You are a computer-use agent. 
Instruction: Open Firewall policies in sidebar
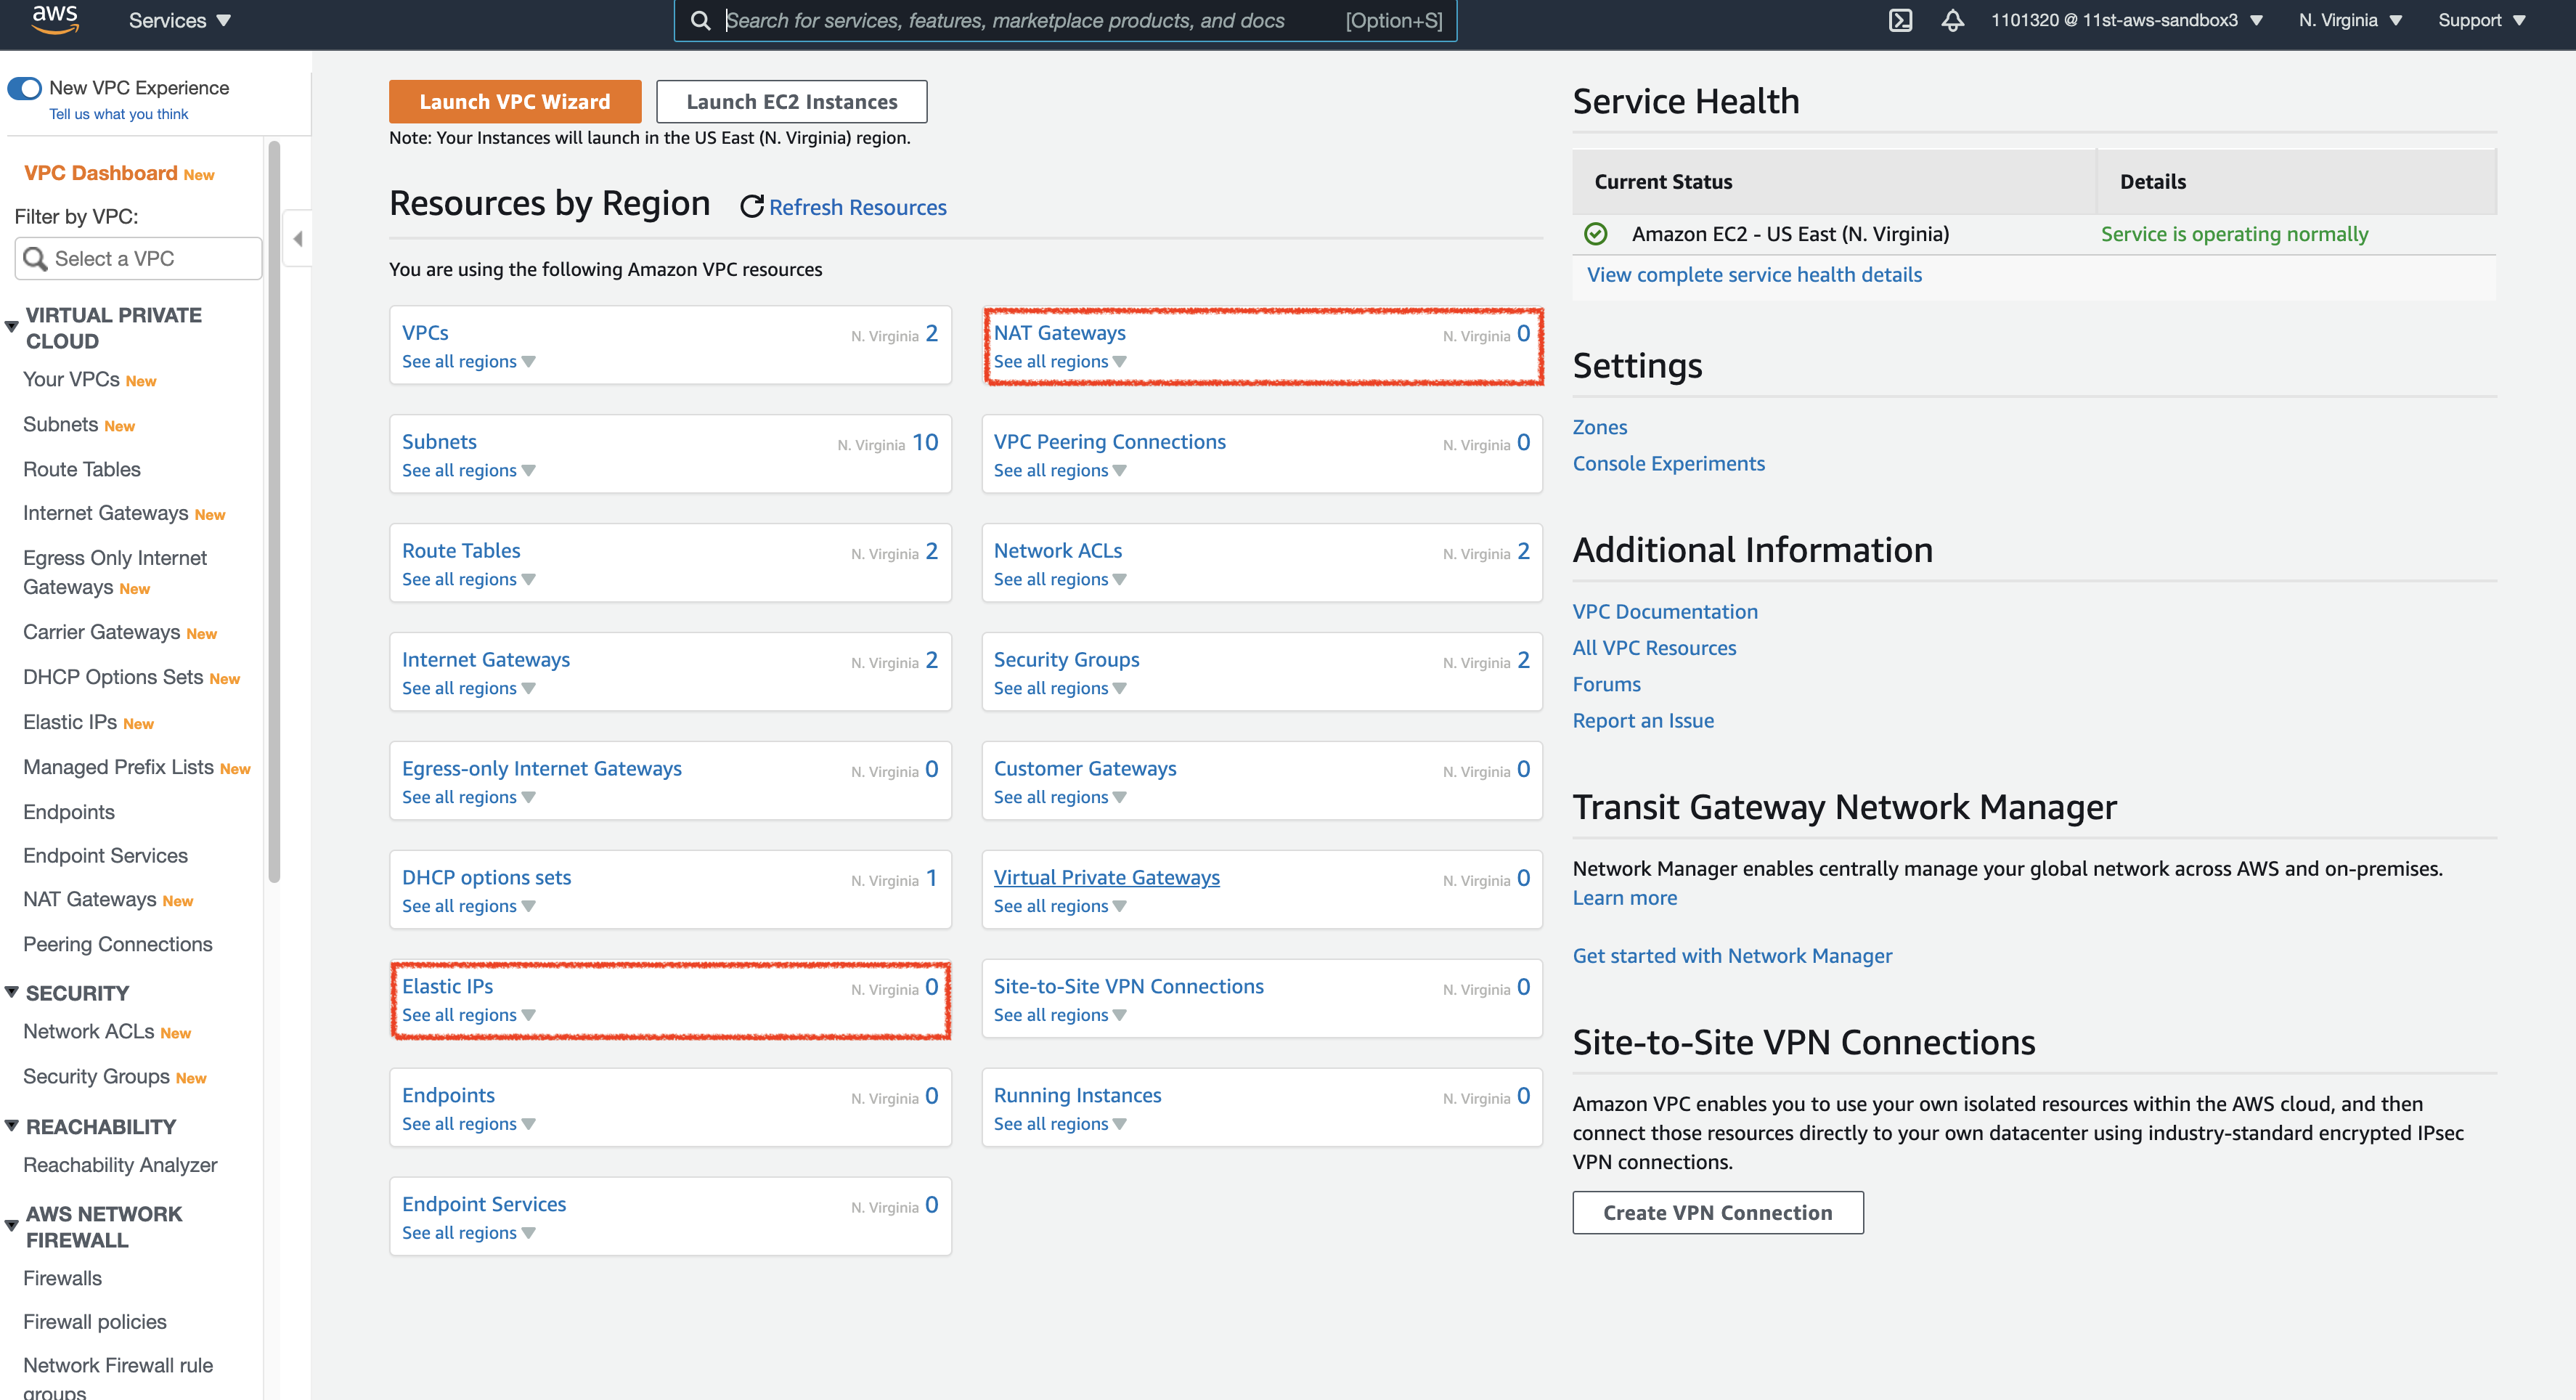pos(95,1322)
